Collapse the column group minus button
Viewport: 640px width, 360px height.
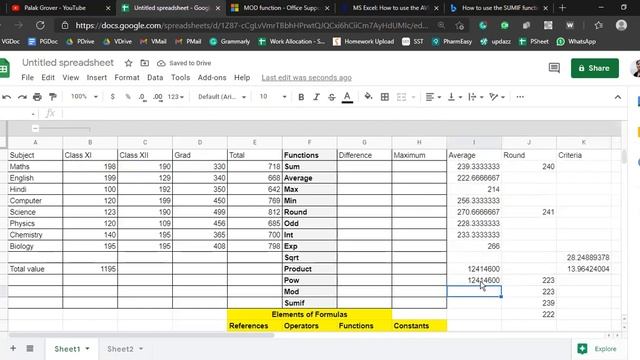pos(36,129)
